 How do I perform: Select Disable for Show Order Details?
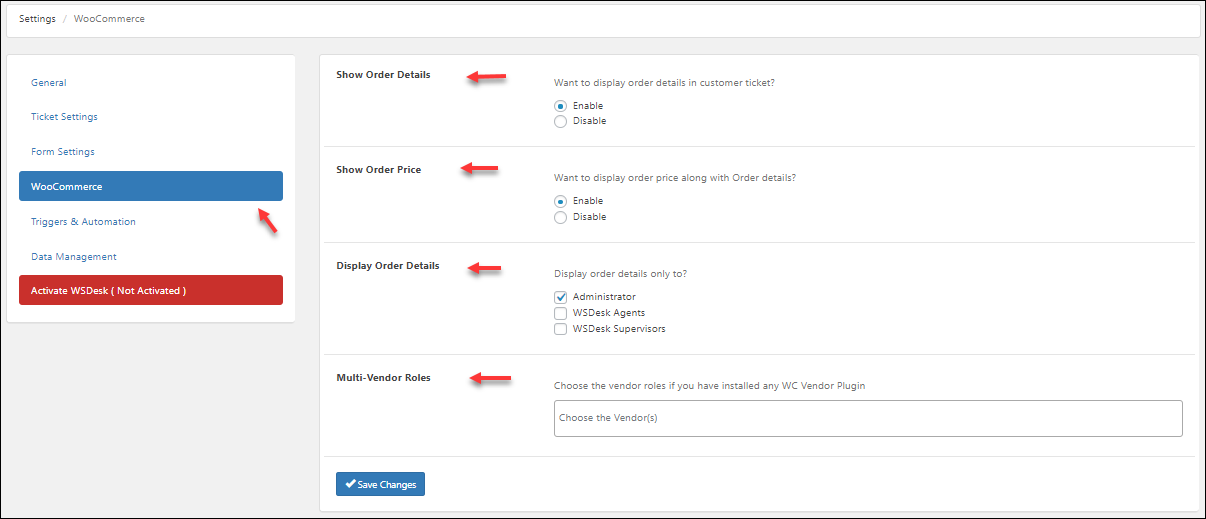(561, 121)
